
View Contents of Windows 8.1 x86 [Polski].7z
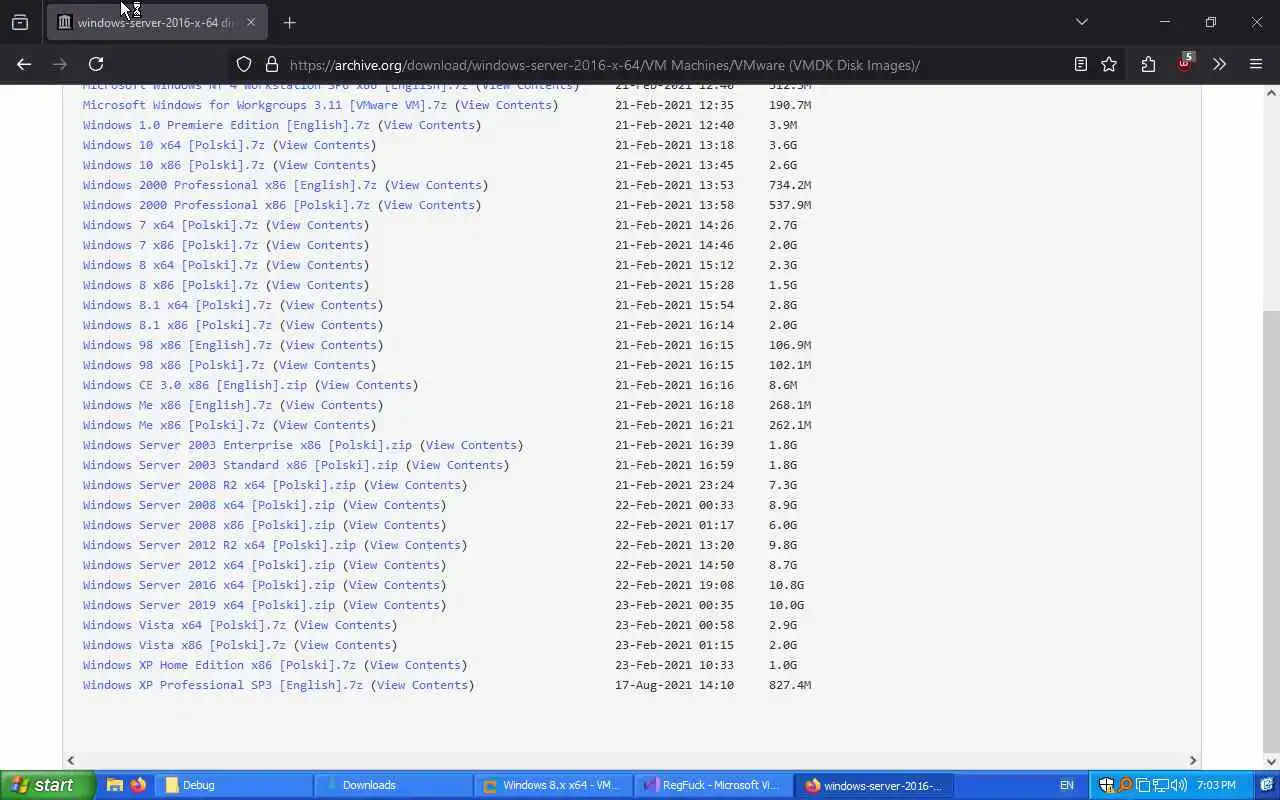tap(331, 325)
